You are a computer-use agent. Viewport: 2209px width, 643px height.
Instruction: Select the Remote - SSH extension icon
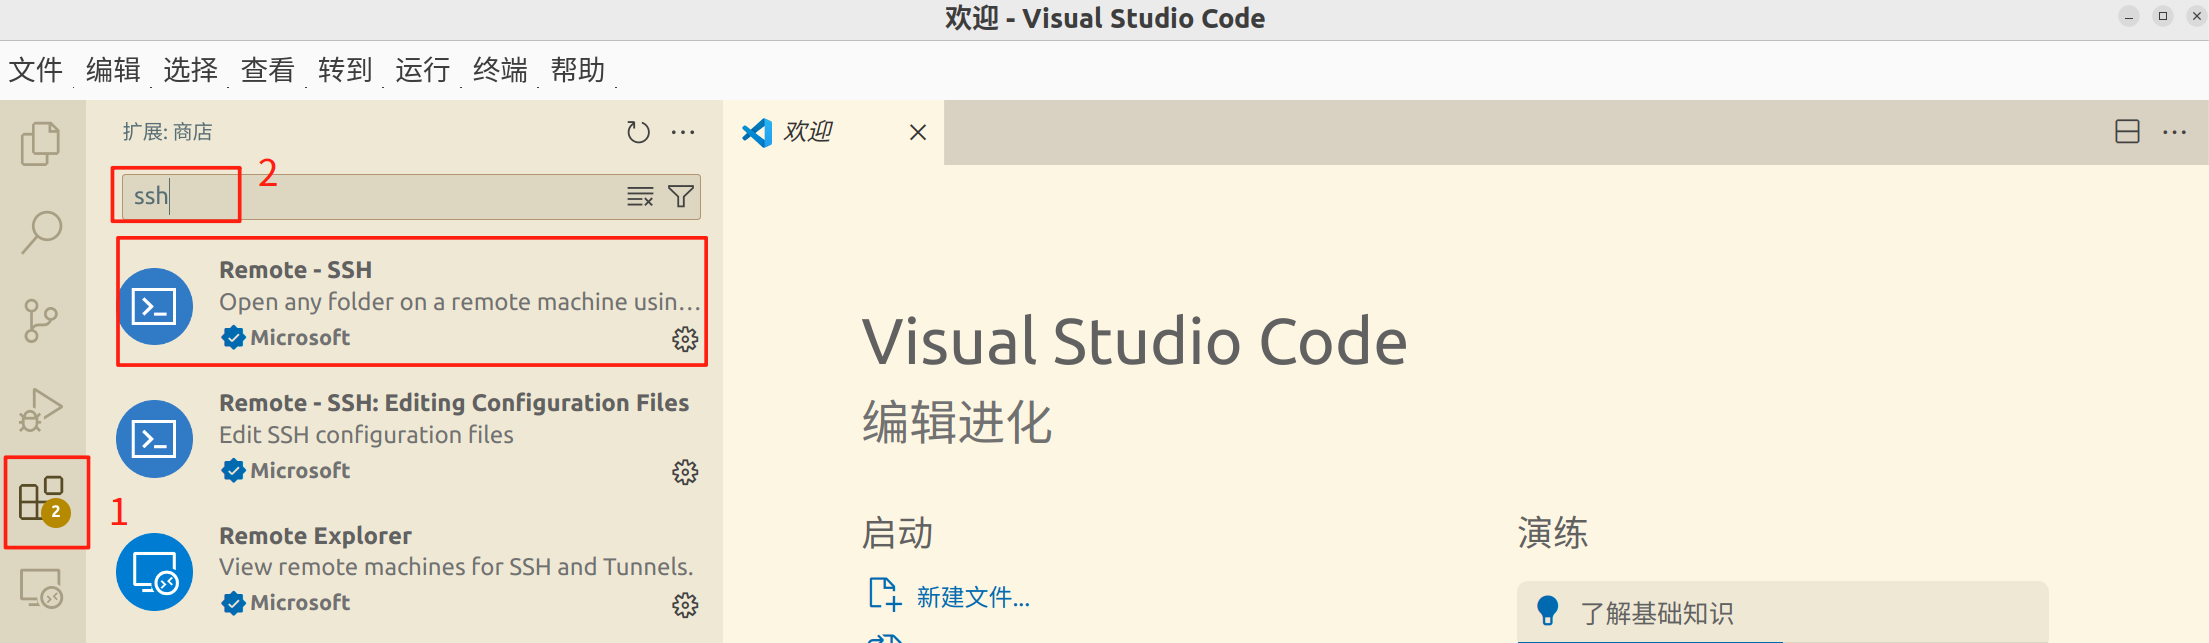155,306
